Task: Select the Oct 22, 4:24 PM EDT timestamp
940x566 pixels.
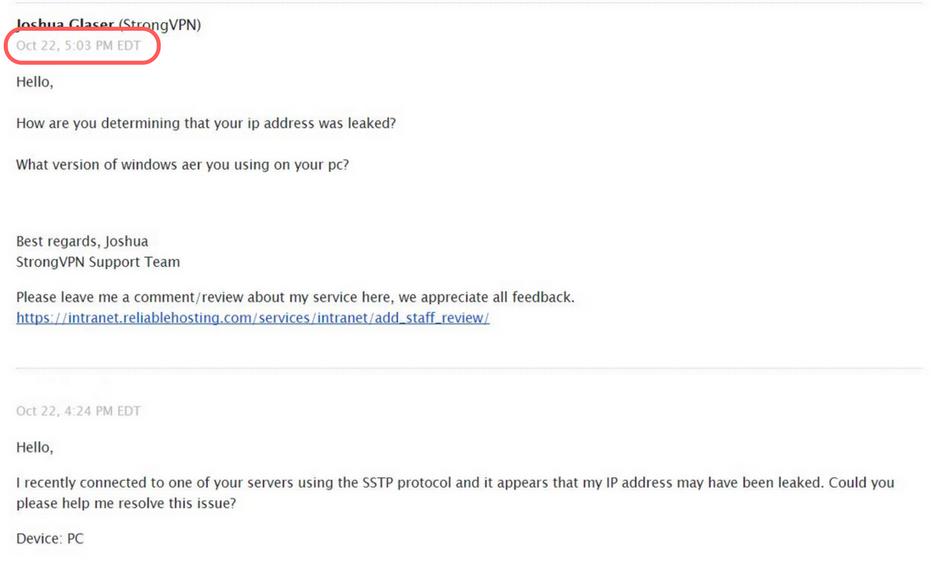Action: point(79,411)
